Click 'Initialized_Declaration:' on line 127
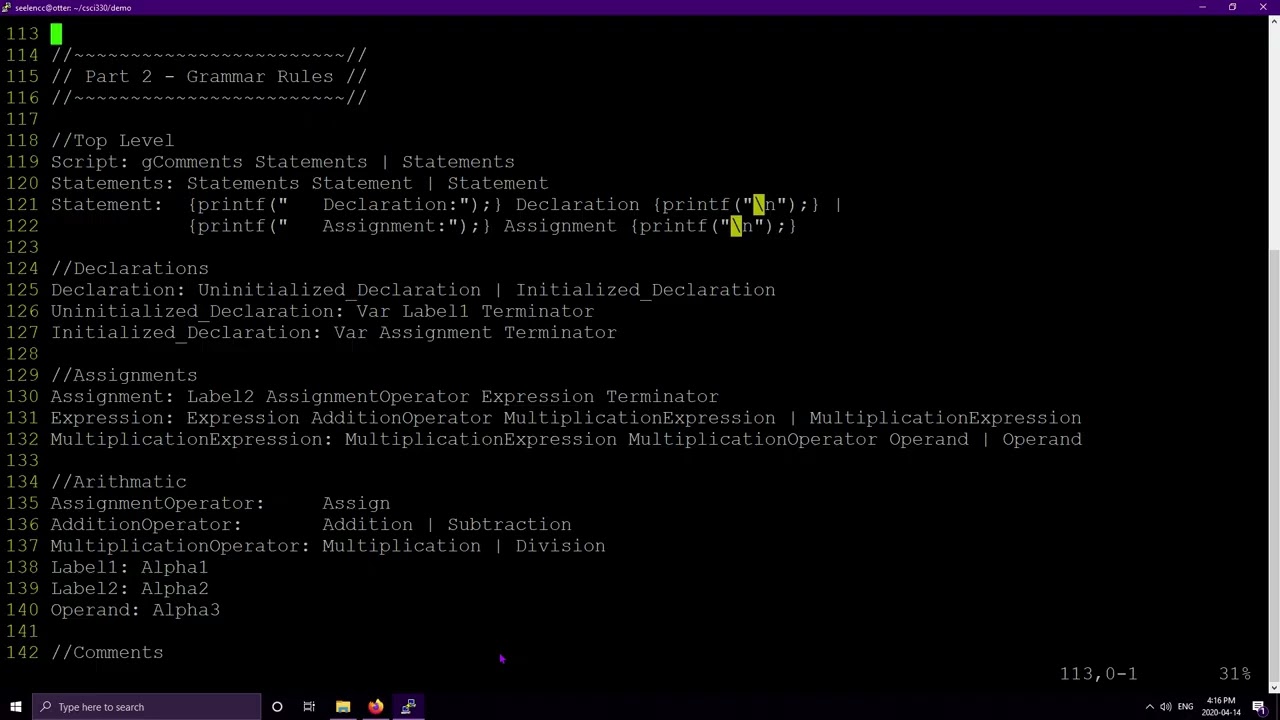 click(x=186, y=332)
